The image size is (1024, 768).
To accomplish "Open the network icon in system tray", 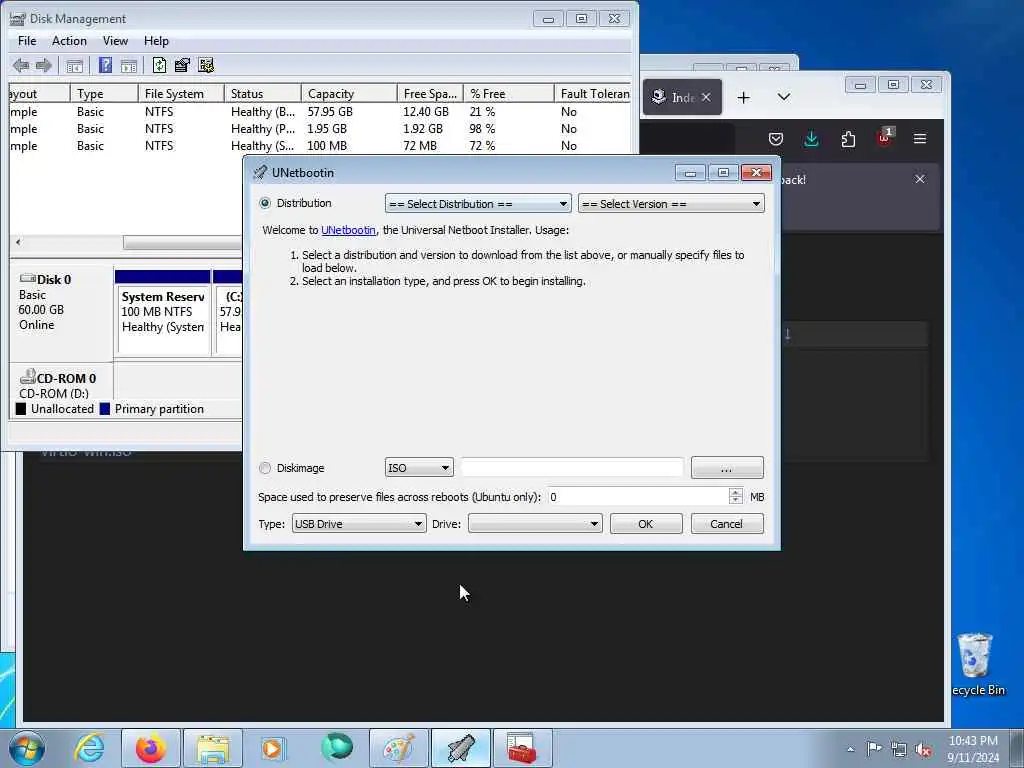I will (x=899, y=750).
